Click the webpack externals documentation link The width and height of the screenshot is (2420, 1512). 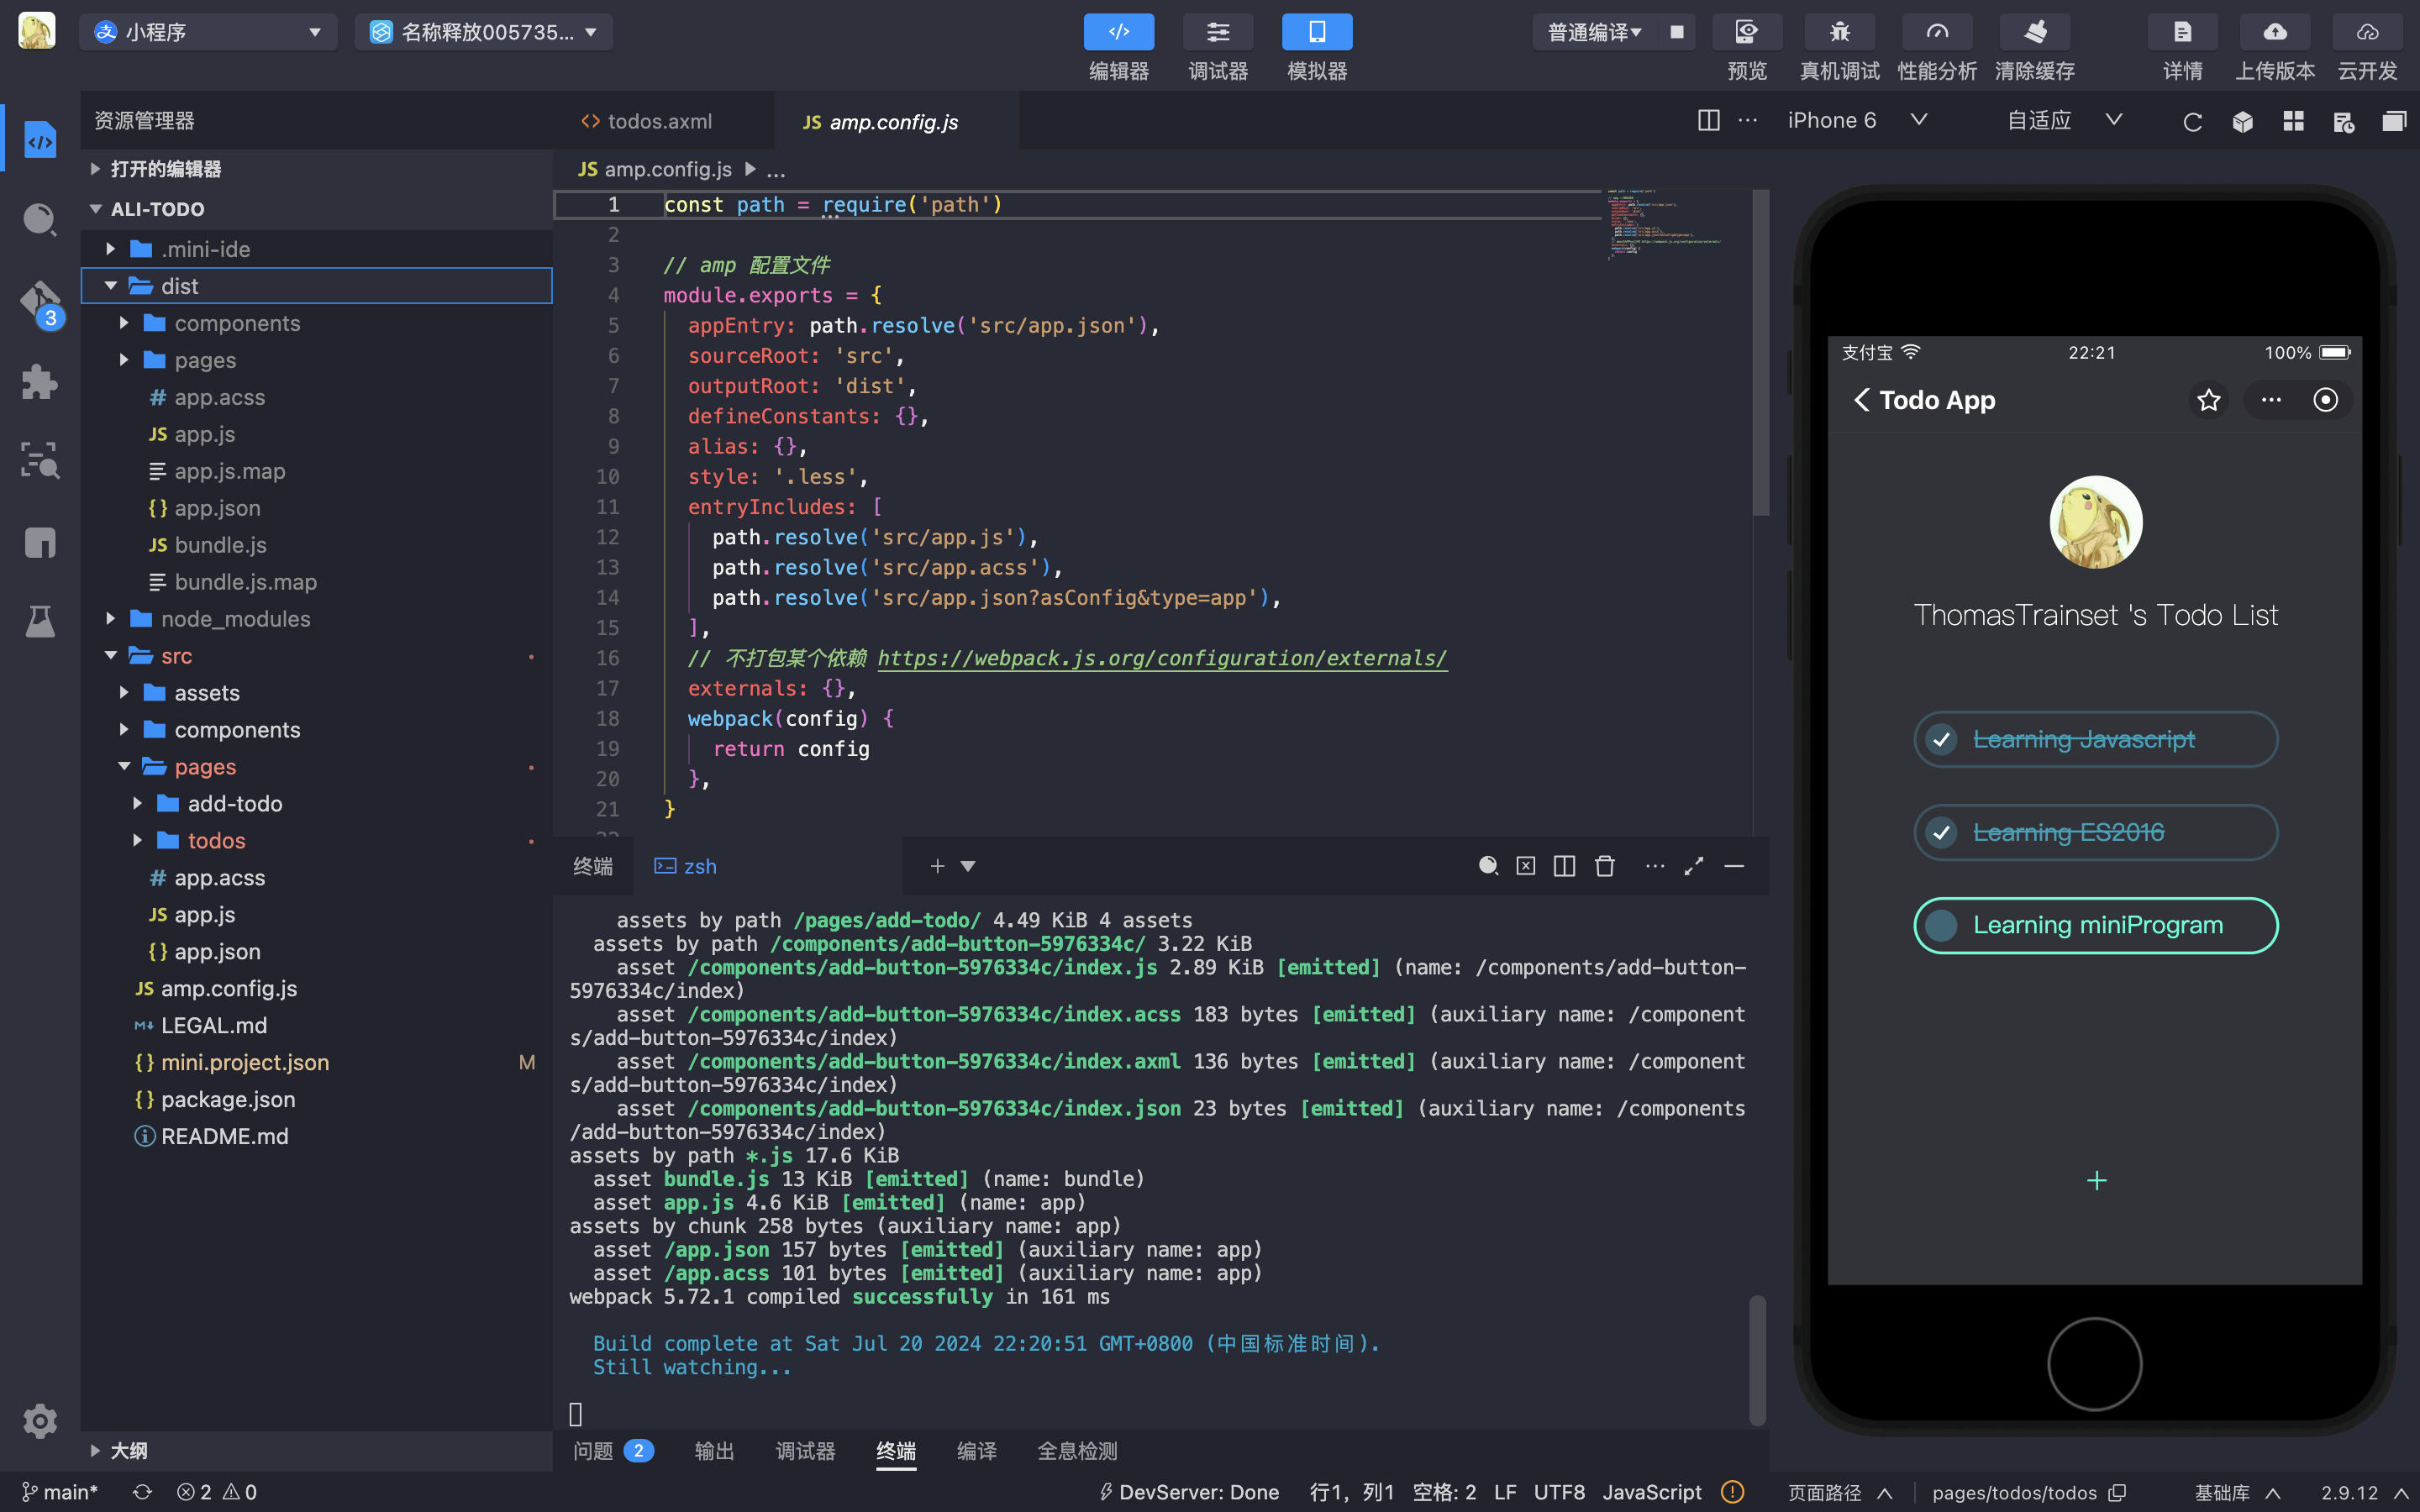1161,658
